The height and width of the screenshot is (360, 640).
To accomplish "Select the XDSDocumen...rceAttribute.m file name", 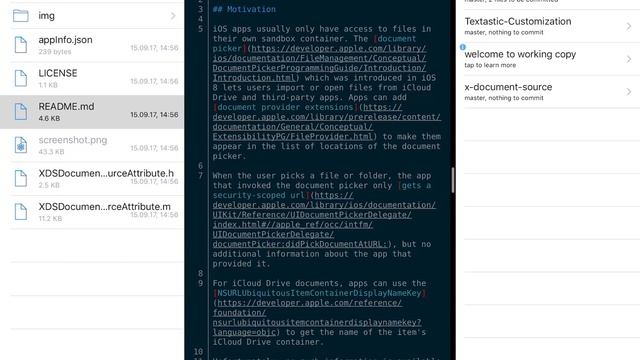I will point(104,207).
